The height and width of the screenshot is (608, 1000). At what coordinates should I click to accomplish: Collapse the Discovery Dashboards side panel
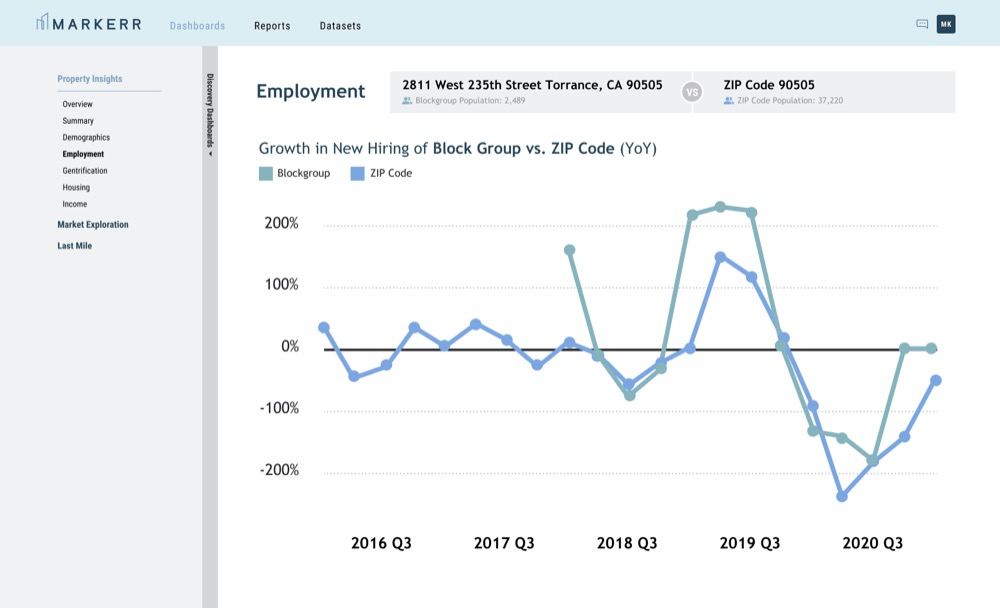tap(210, 116)
